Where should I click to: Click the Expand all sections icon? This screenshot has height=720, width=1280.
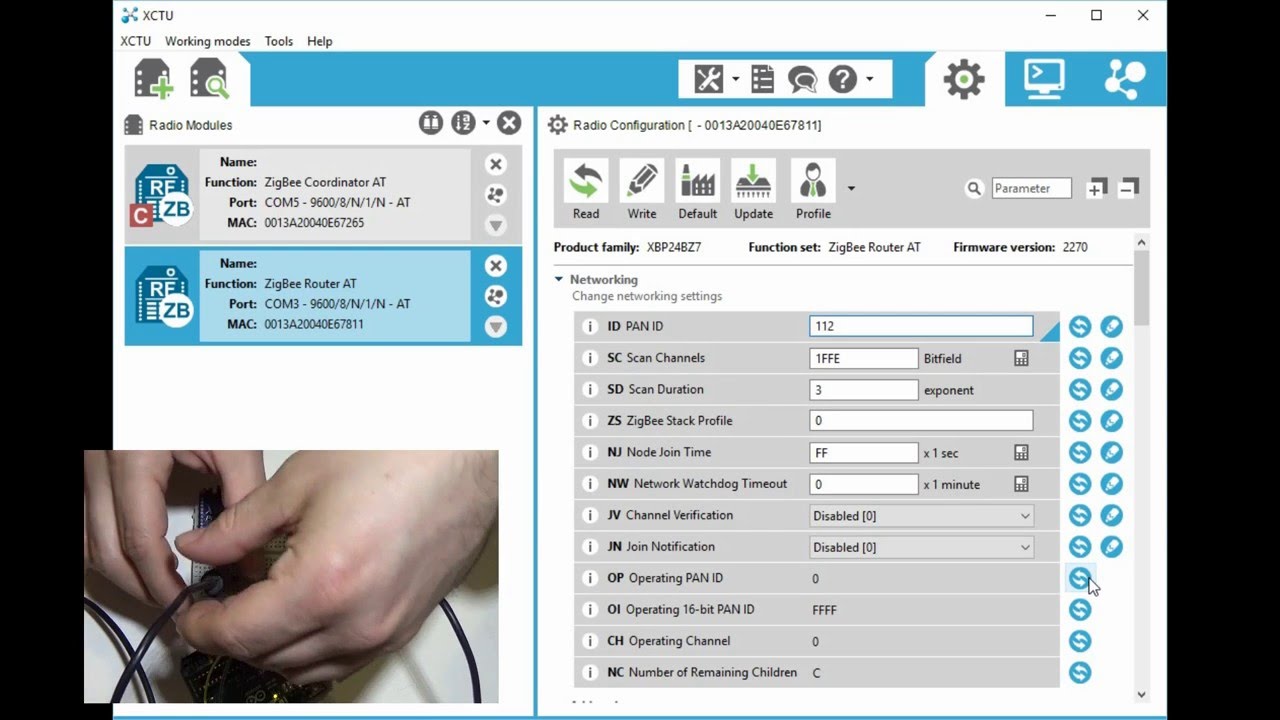tap(1097, 188)
